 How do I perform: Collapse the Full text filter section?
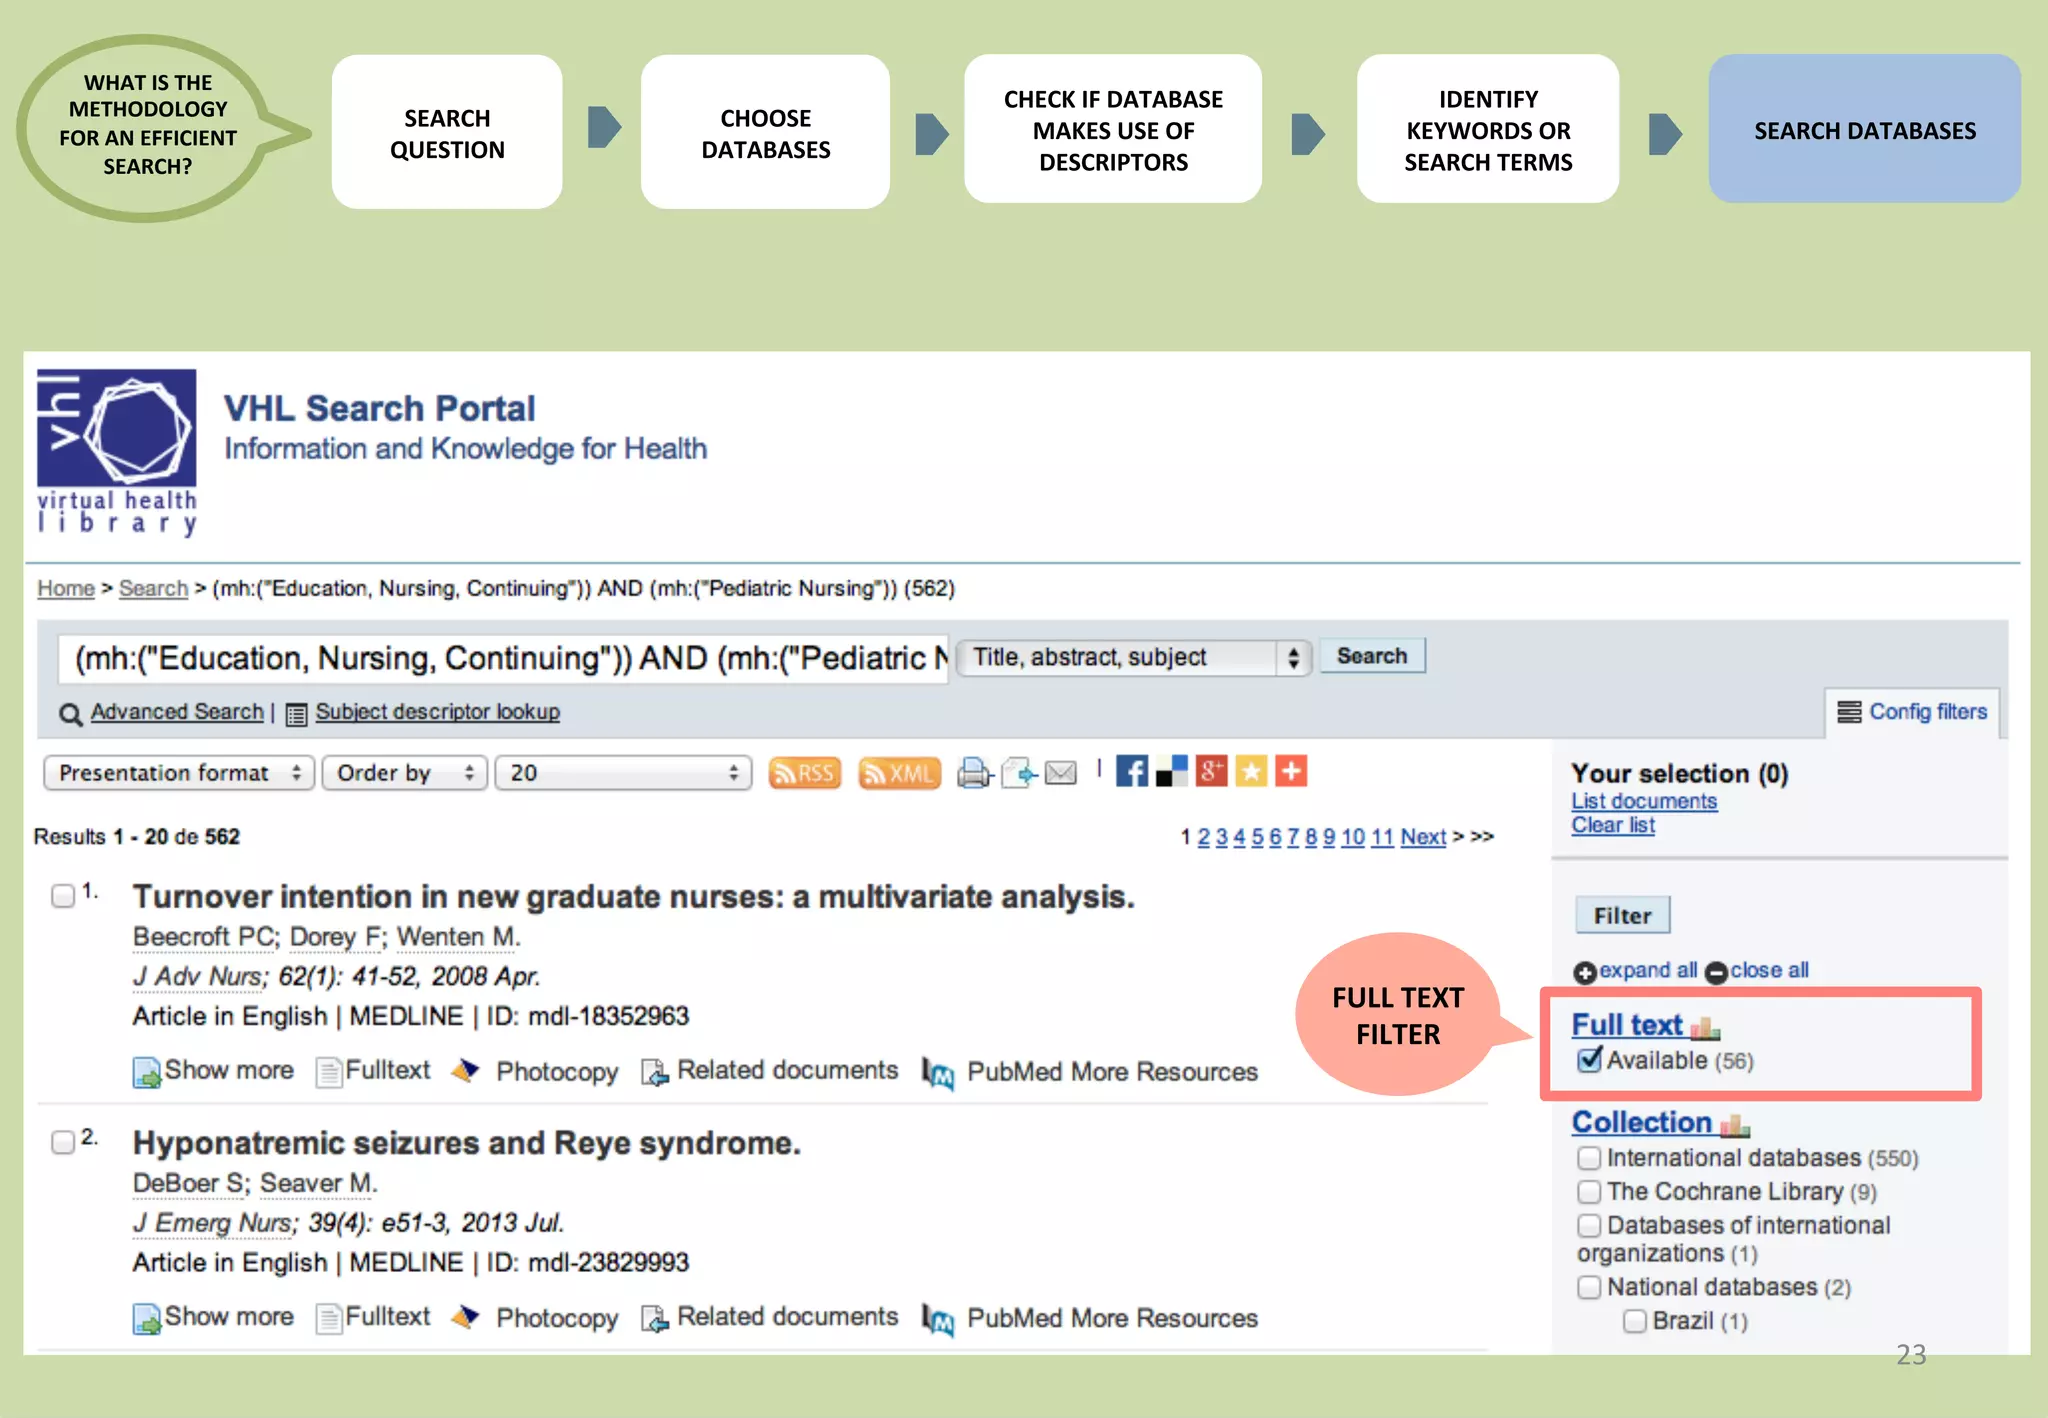click(1627, 1025)
